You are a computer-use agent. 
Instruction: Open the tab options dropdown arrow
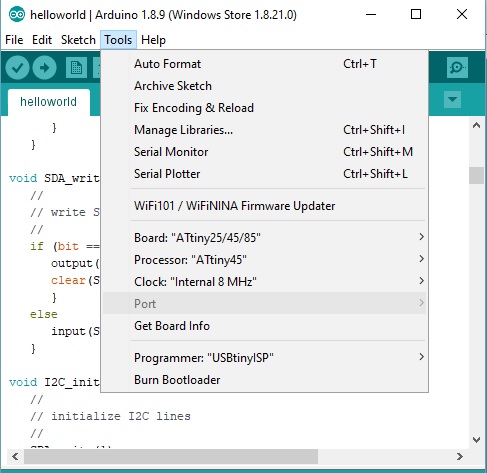[452, 99]
